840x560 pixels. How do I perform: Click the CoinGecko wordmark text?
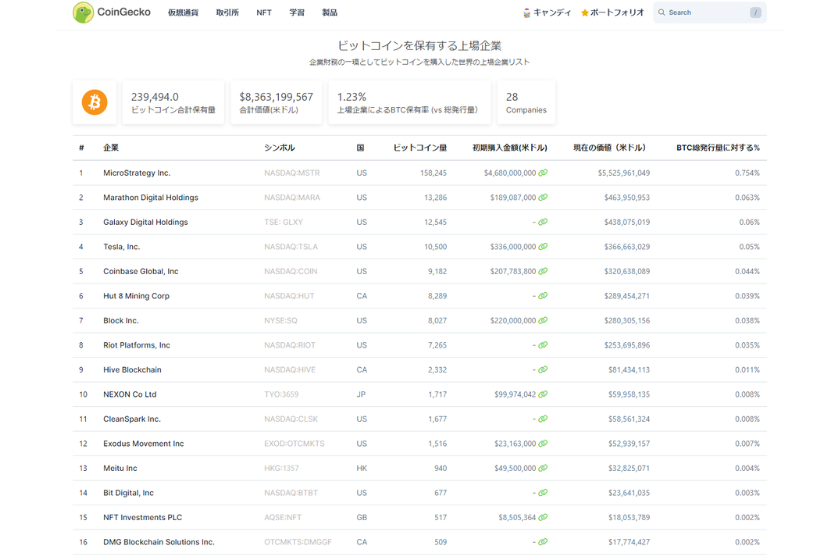[x=124, y=12]
